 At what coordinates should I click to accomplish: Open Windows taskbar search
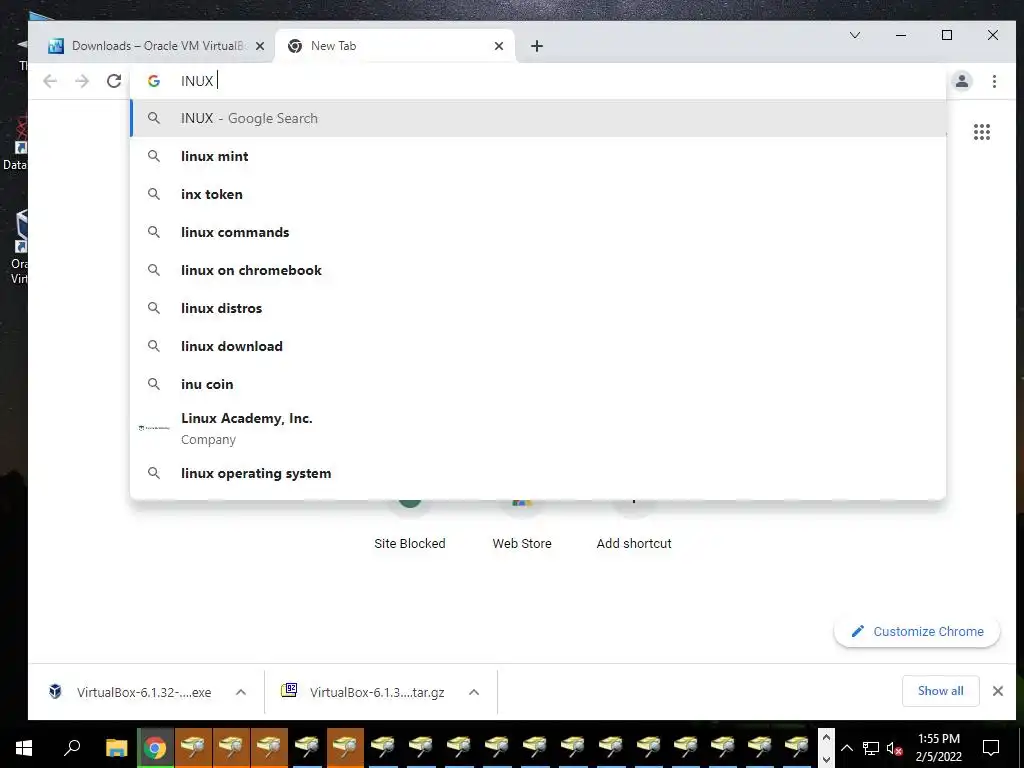pyautogui.click(x=72, y=748)
